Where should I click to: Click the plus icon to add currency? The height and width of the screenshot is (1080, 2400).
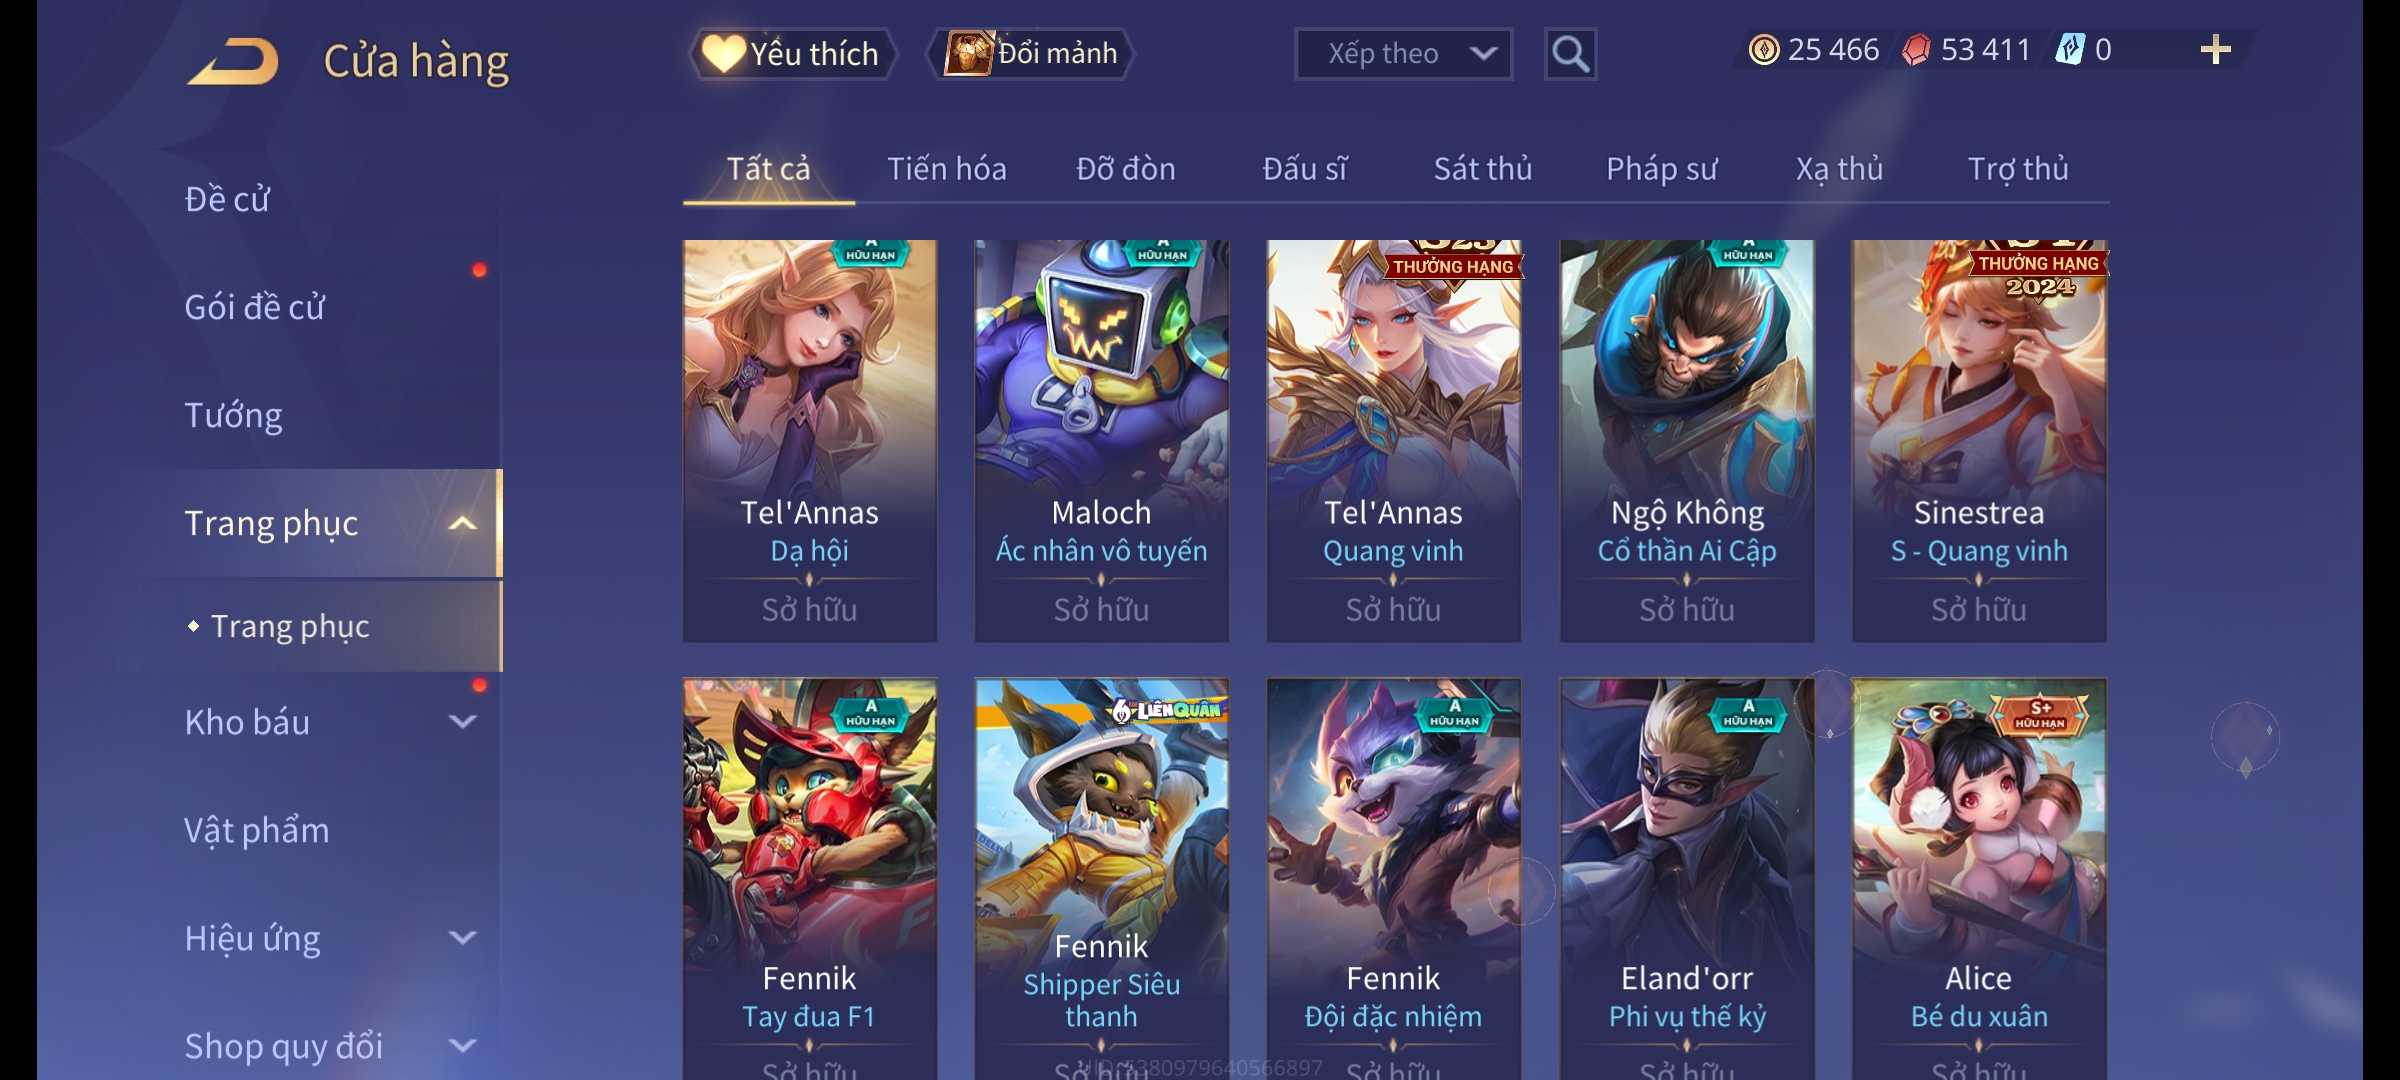coord(2216,50)
